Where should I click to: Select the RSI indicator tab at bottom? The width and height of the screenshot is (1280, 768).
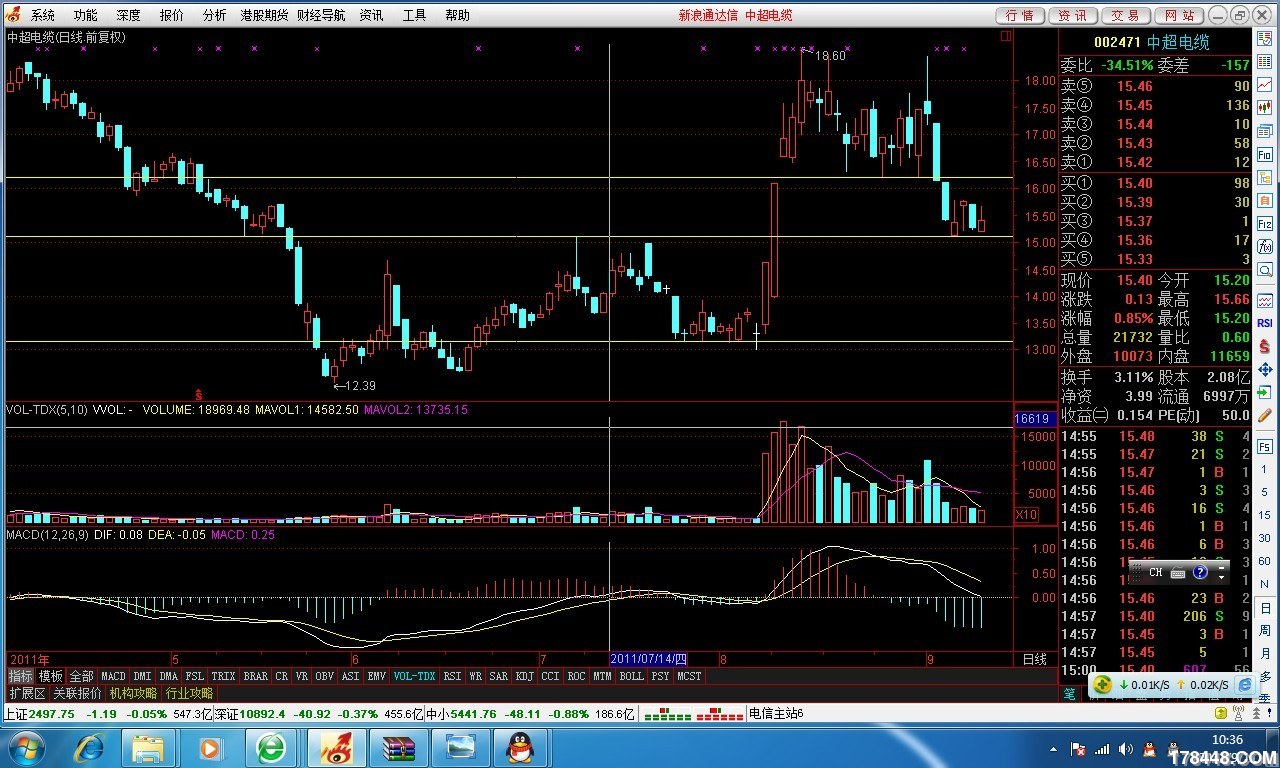[453, 676]
